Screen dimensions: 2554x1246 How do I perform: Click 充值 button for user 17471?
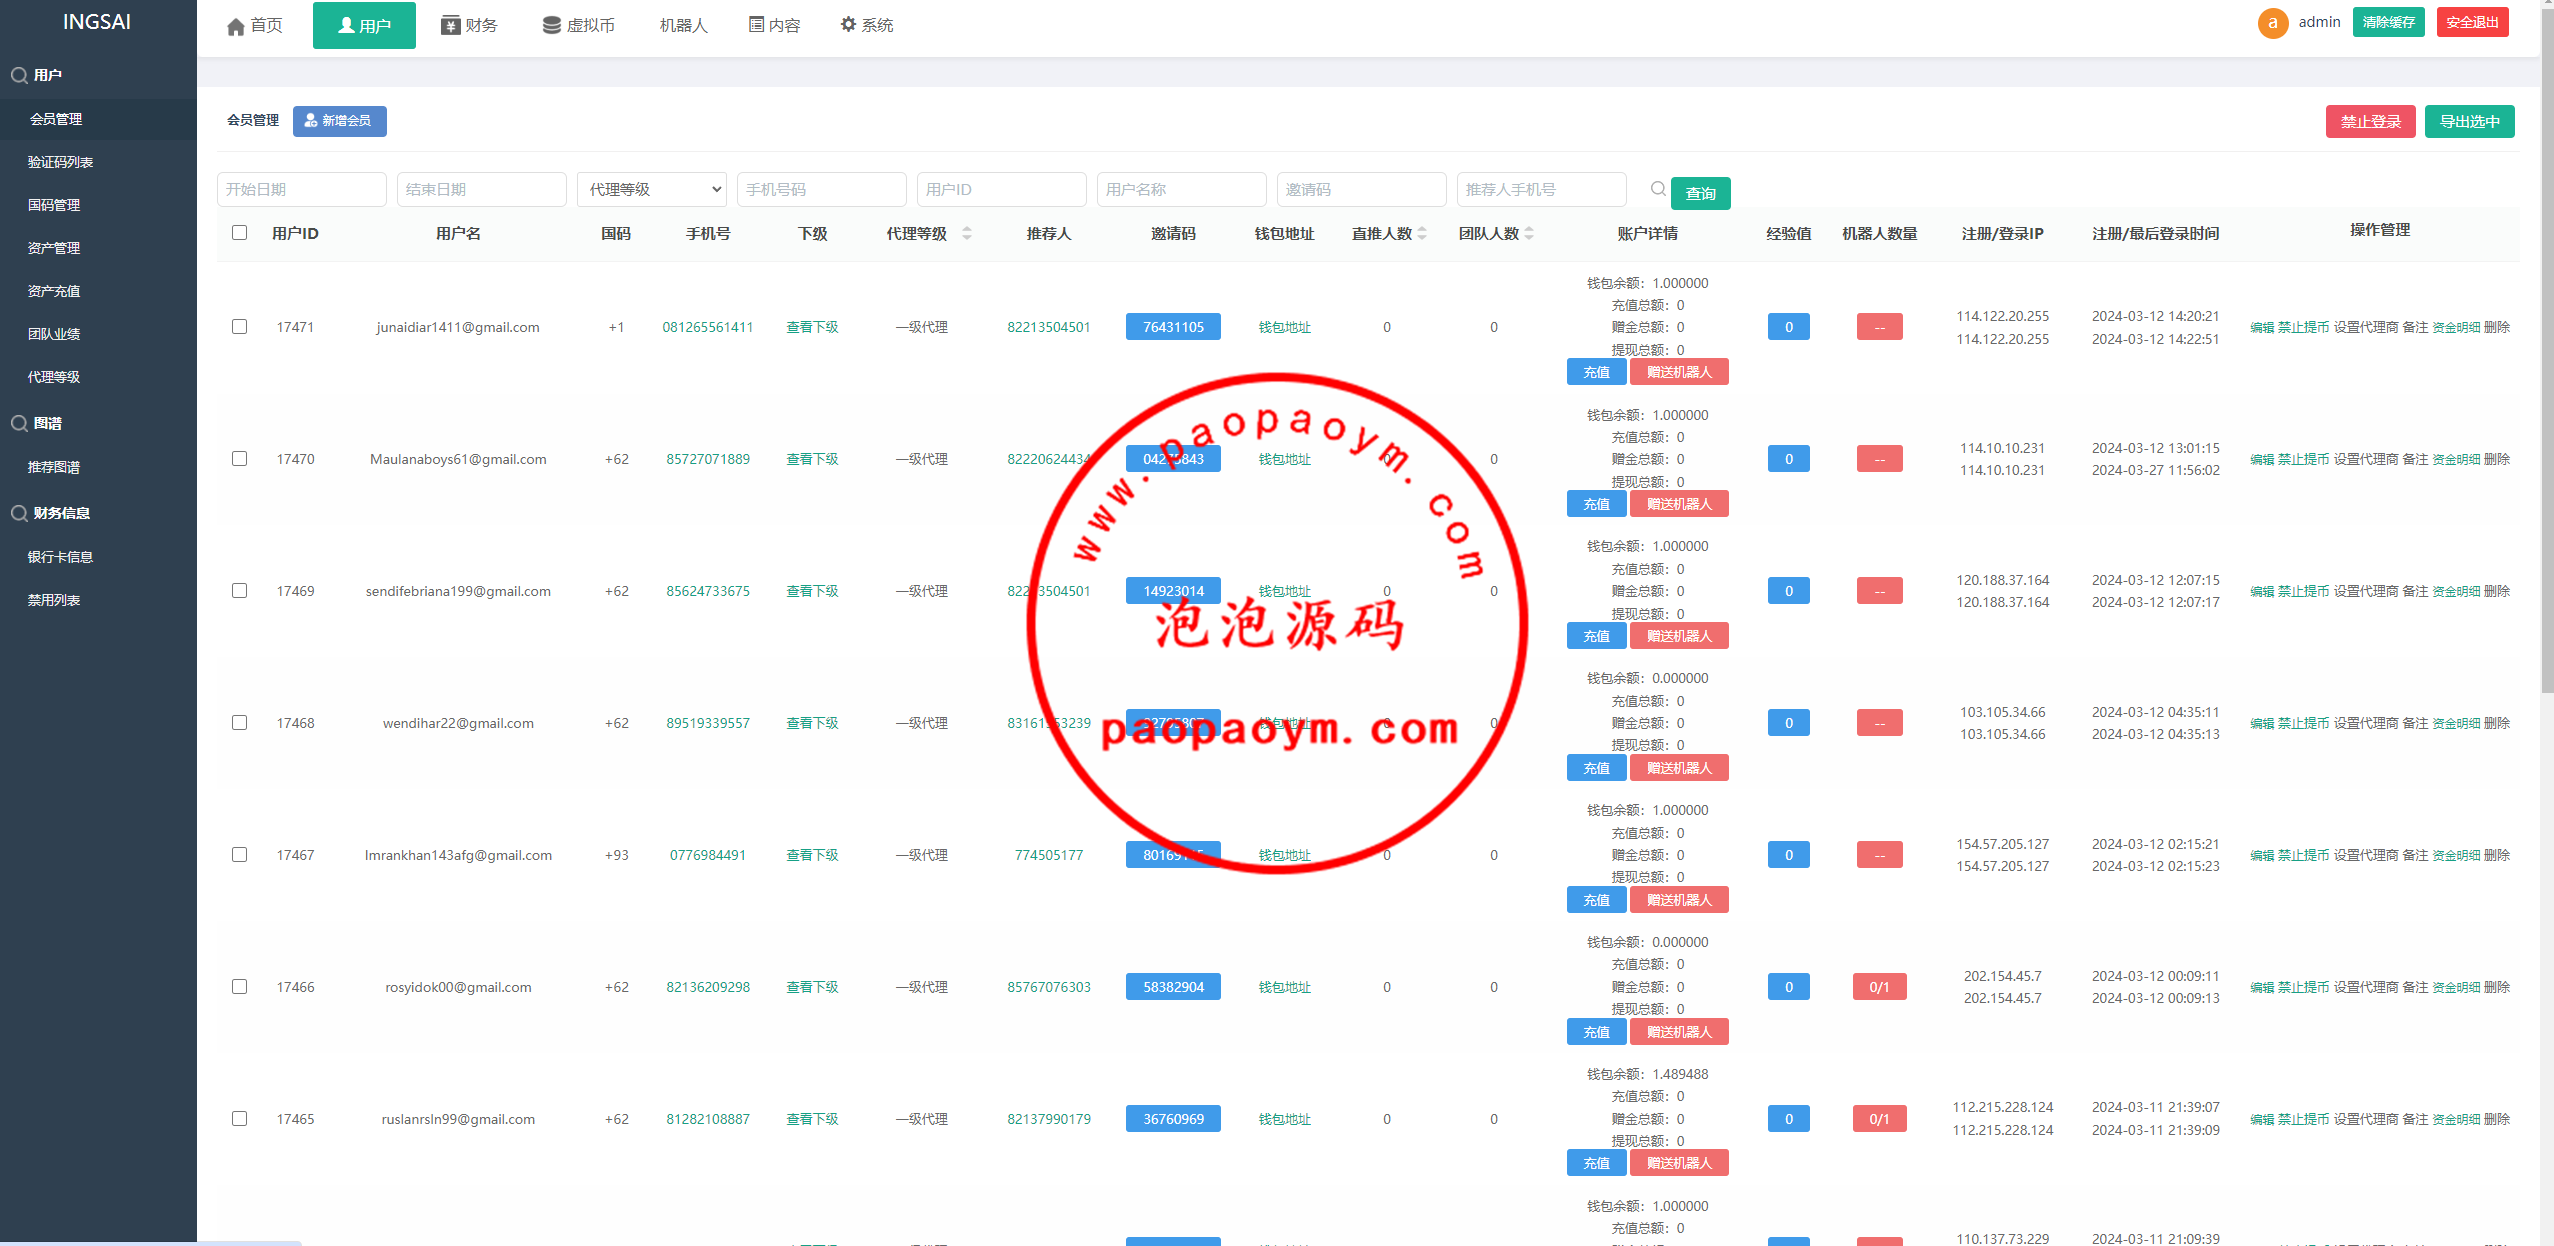pyautogui.click(x=1597, y=372)
